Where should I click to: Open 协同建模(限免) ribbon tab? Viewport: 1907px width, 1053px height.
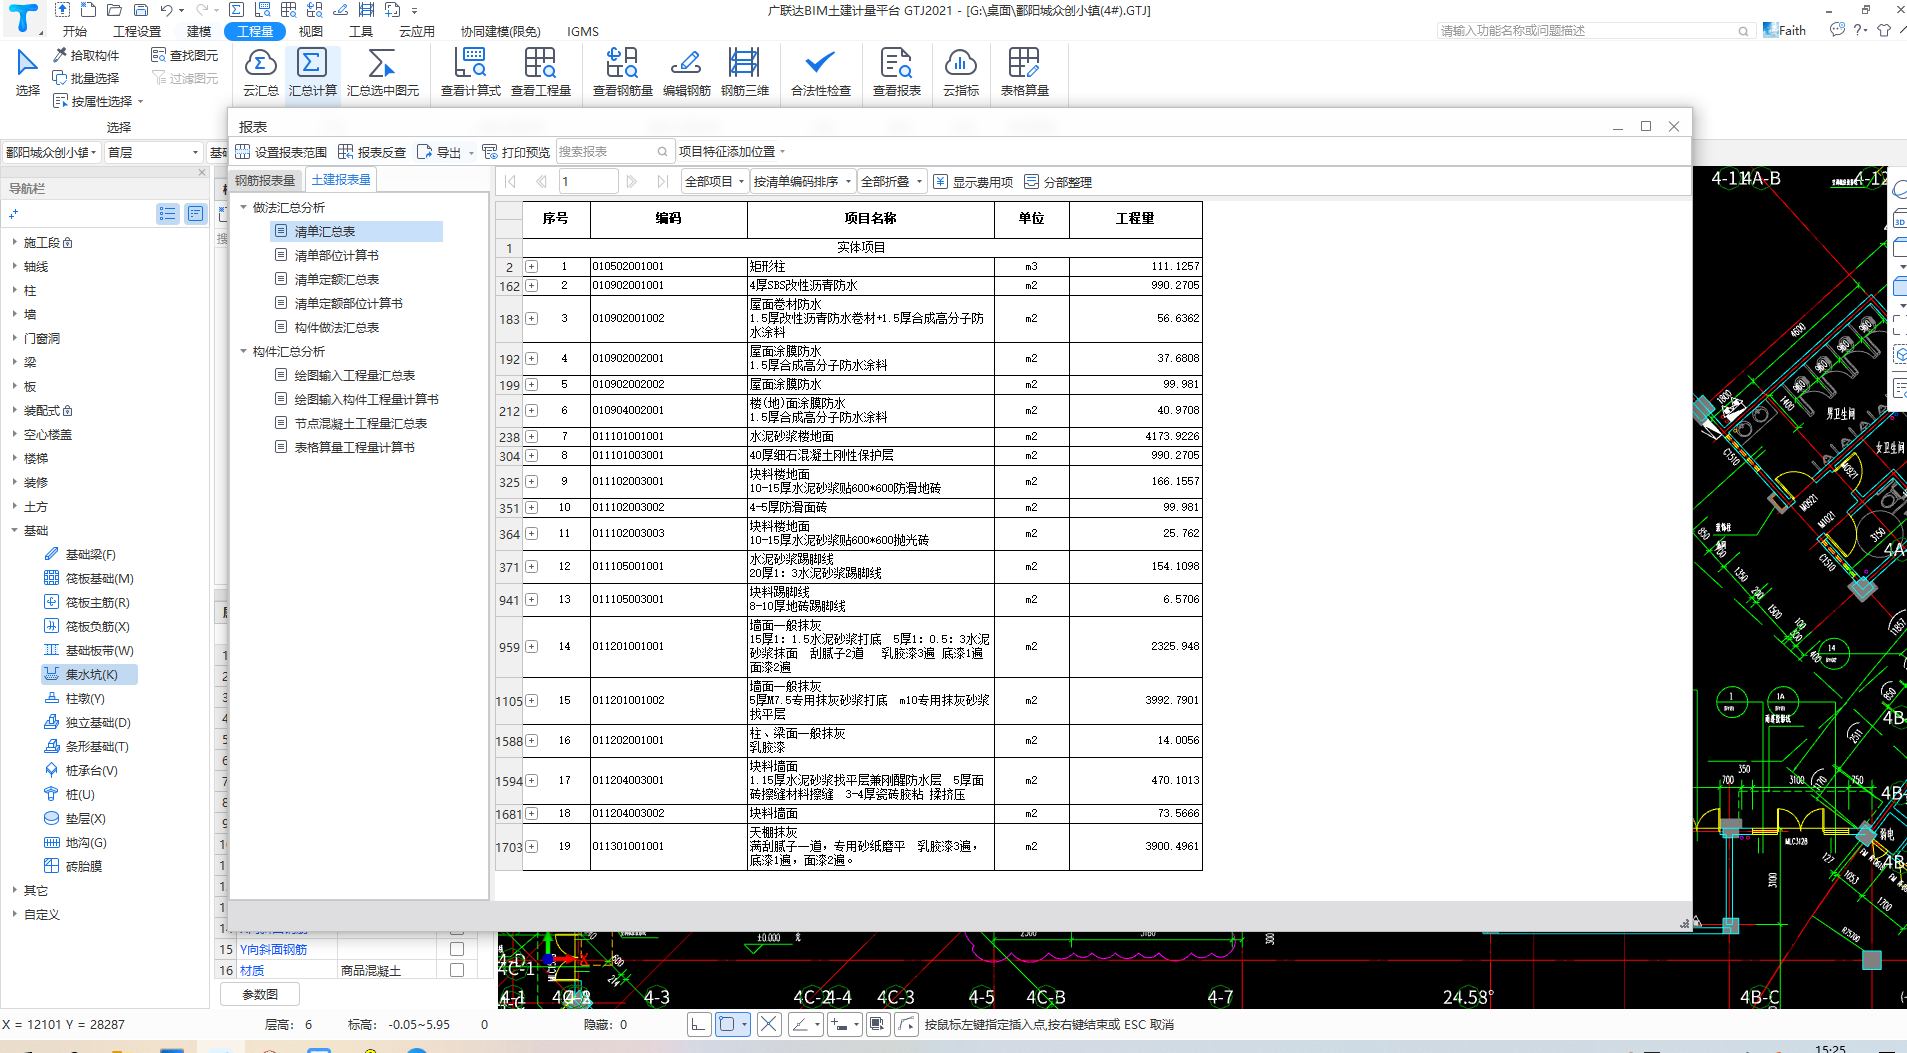tap(500, 31)
